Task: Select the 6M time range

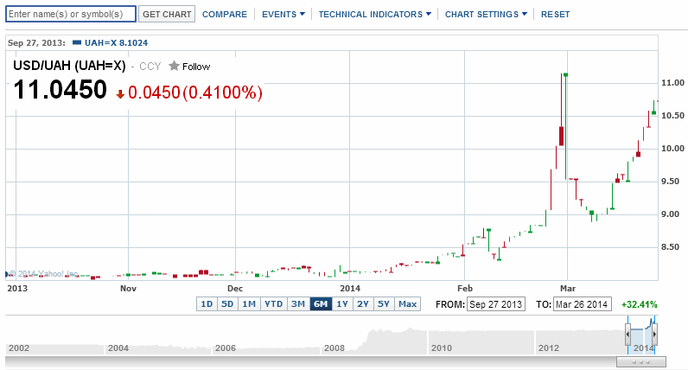Action: pos(321,304)
